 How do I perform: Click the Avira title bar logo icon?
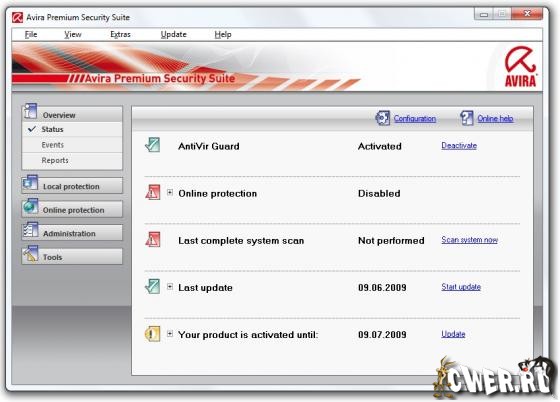point(17,17)
